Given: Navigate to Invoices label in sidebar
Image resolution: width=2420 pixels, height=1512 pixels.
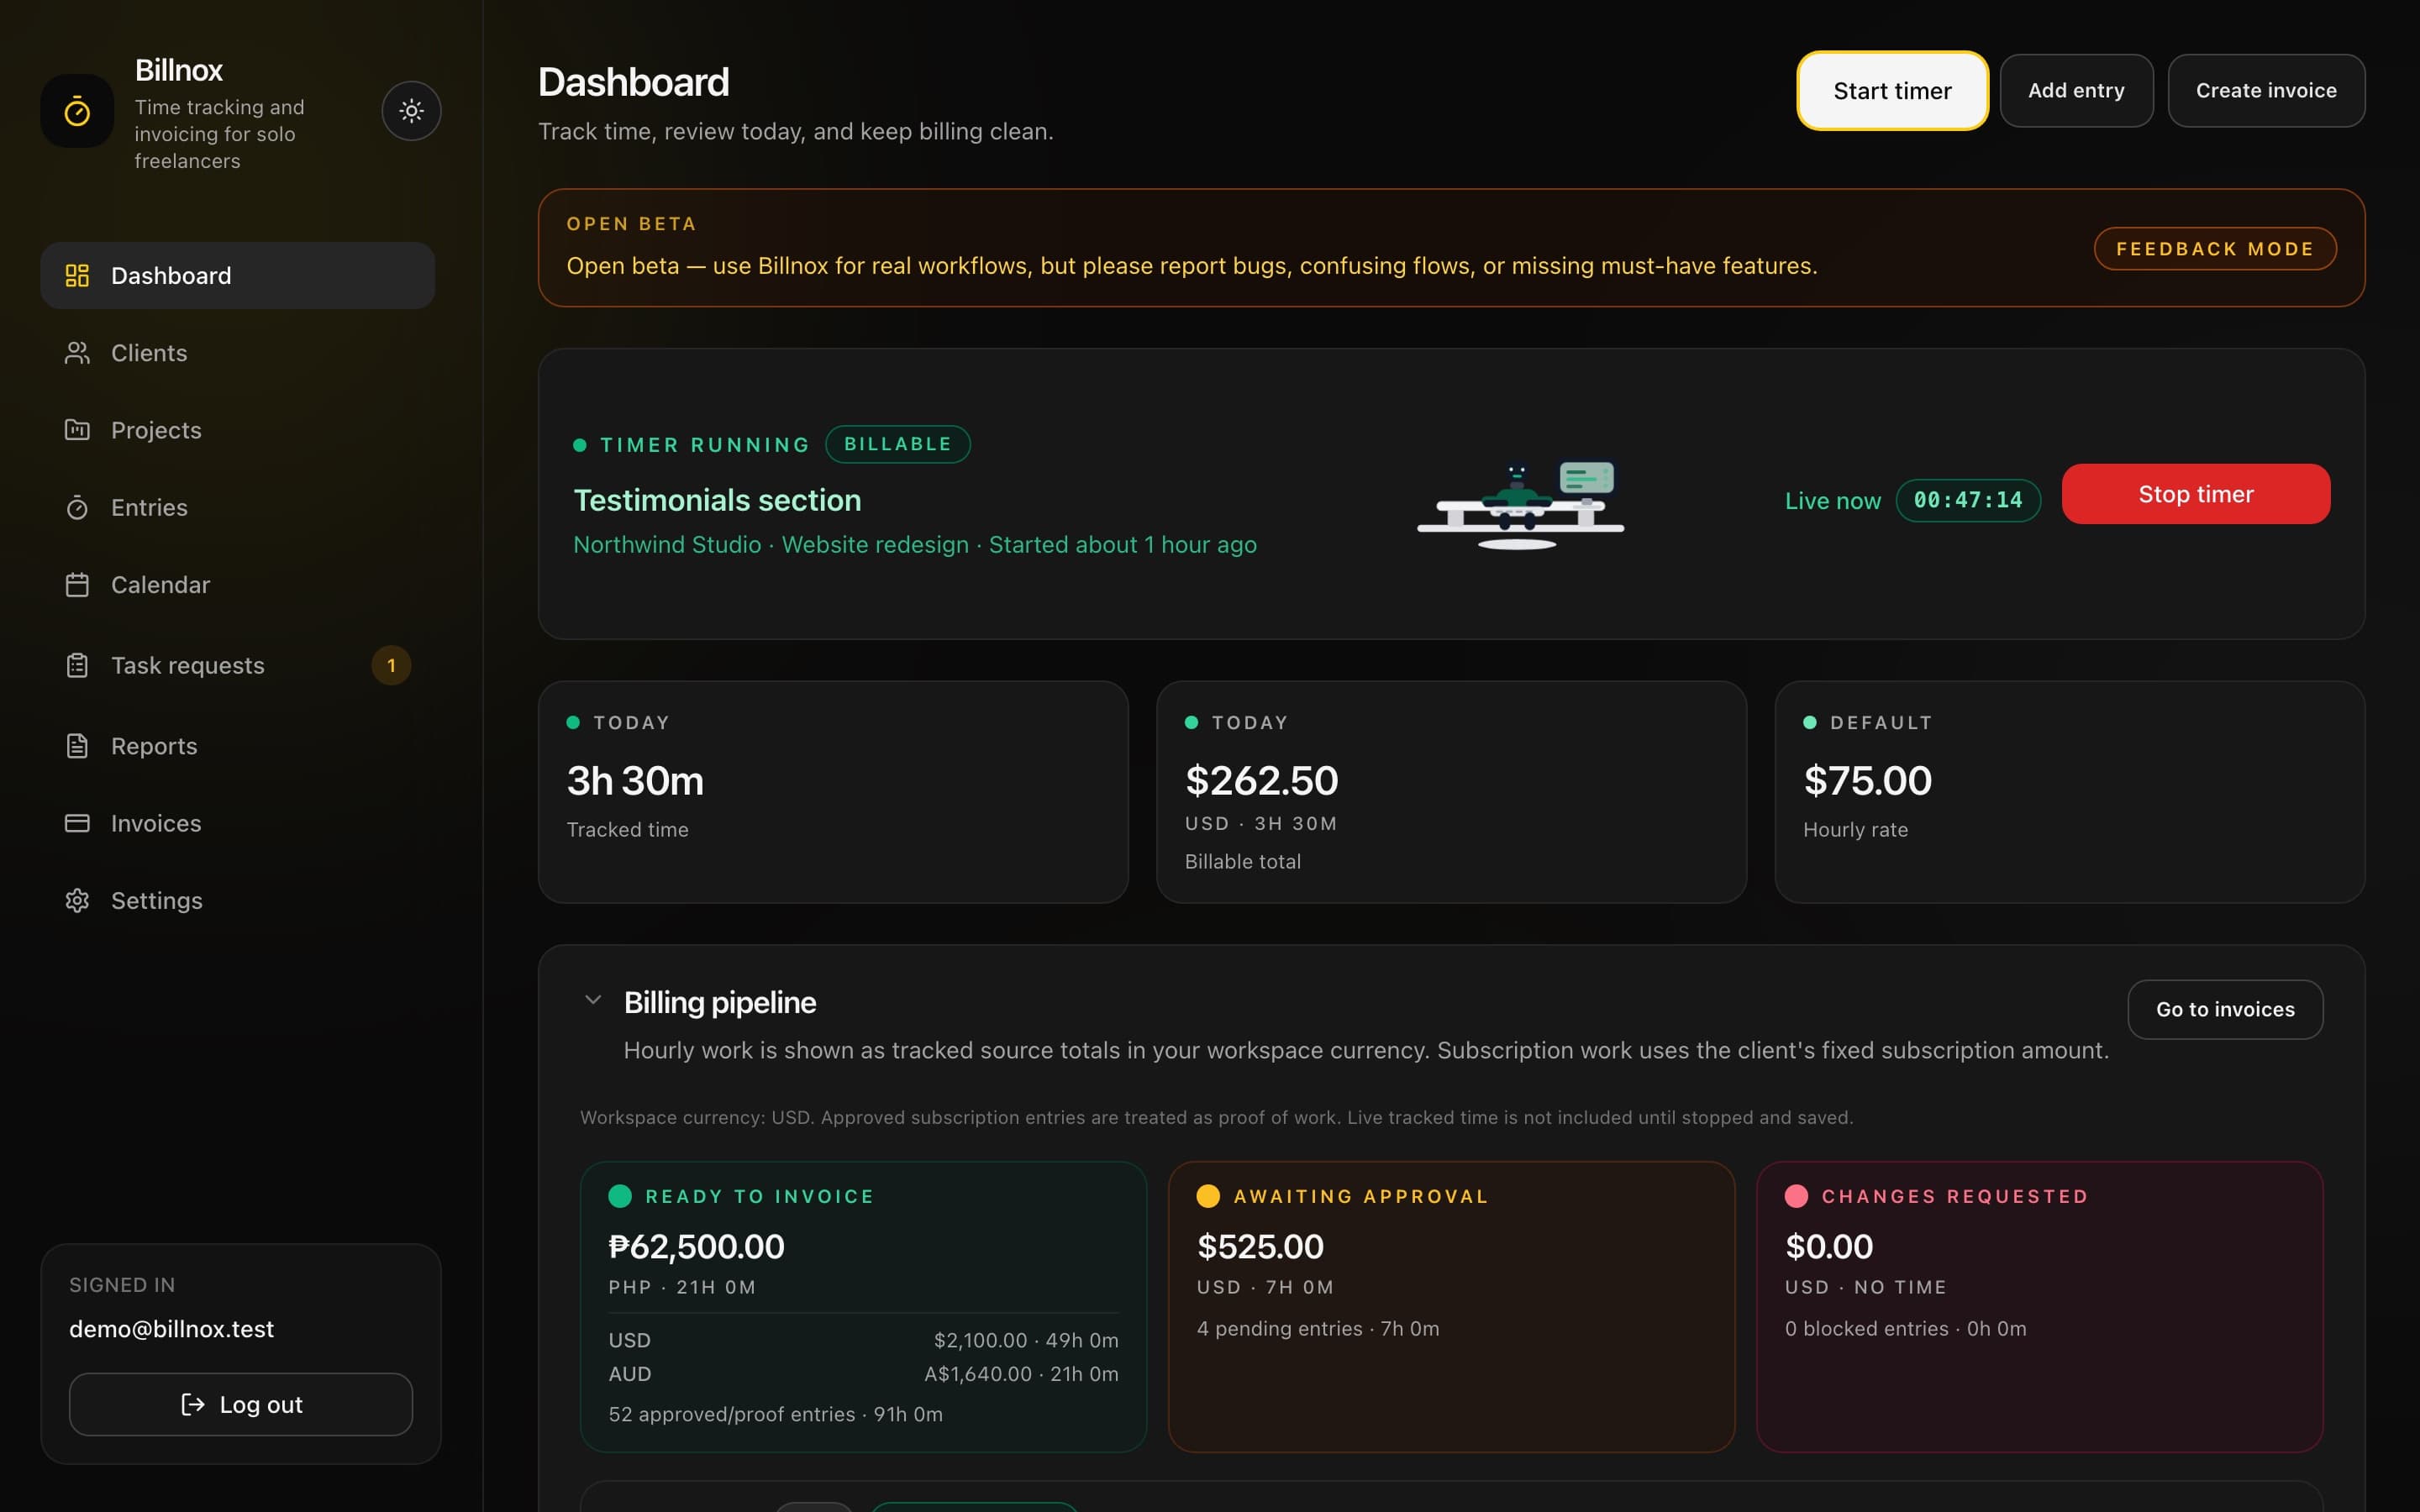Looking at the screenshot, I should (x=156, y=823).
